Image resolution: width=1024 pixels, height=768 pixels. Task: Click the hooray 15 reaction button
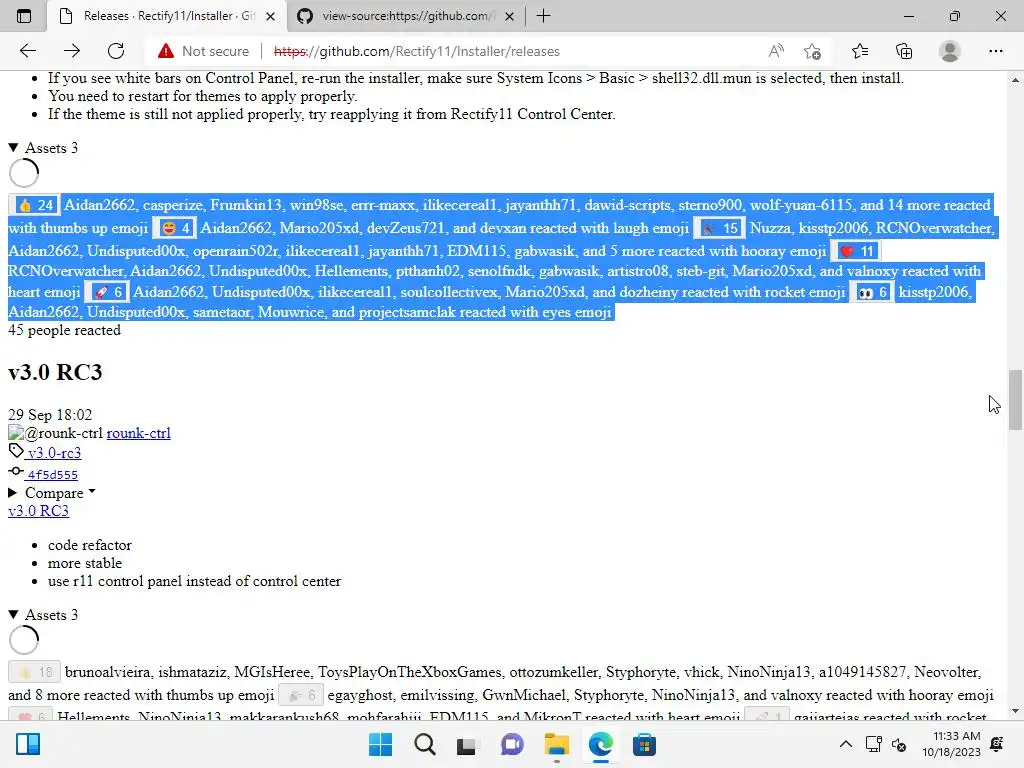tap(719, 228)
